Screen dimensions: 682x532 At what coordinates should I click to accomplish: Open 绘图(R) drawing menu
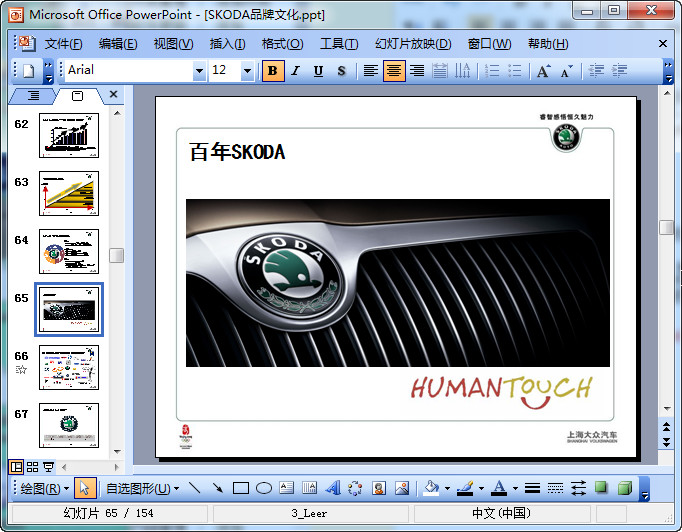(x=44, y=489)
